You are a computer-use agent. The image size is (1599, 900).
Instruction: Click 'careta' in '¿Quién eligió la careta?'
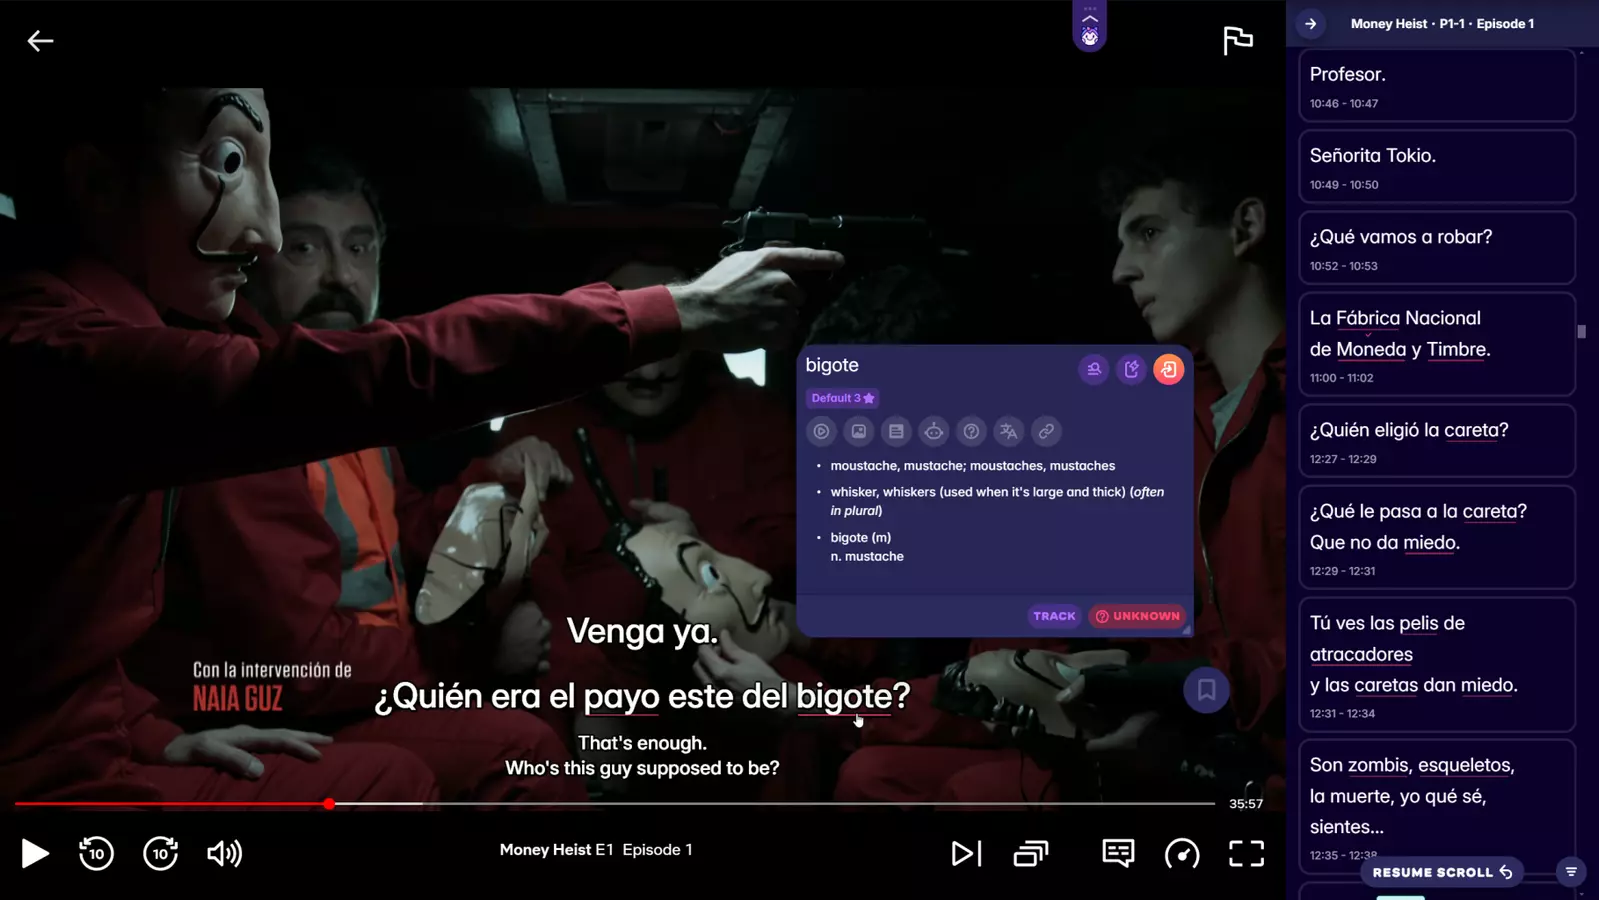pos(1471,430)
